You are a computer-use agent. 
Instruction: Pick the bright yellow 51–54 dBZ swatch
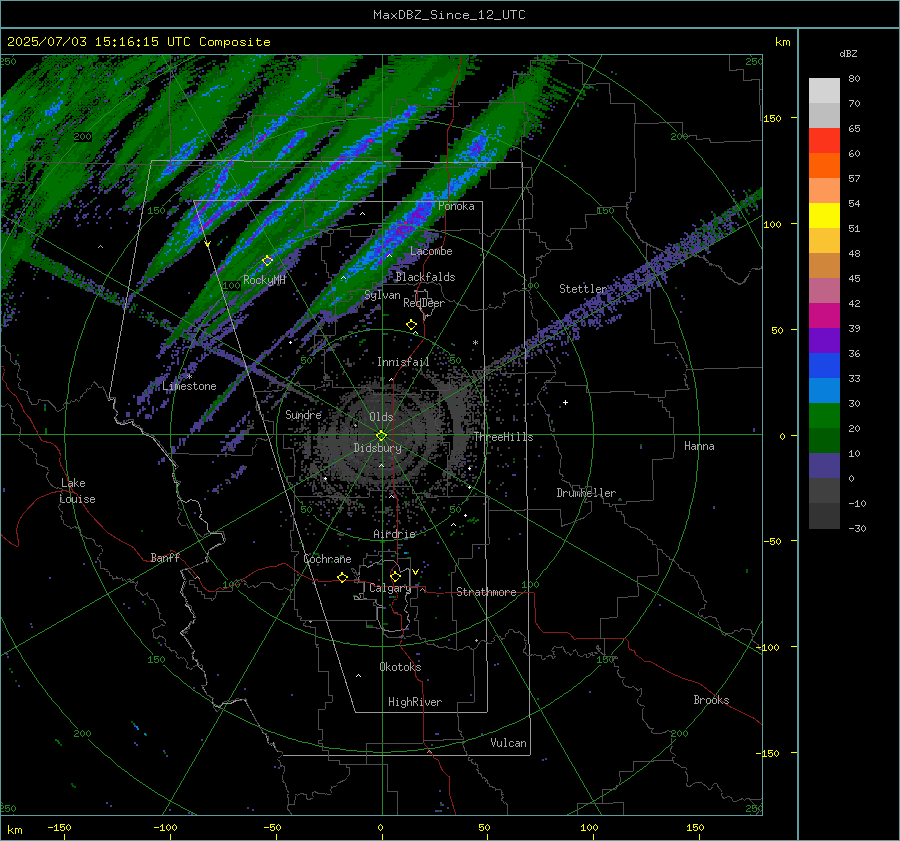[824, 216]
